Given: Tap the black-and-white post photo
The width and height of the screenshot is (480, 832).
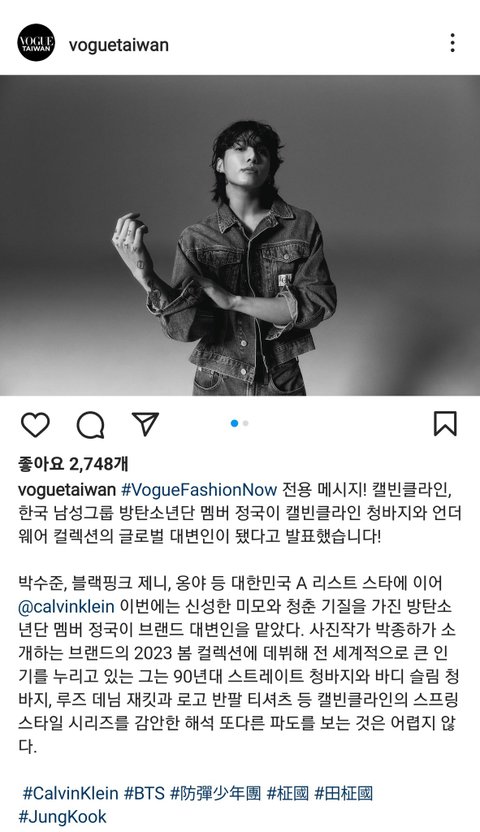Looking at the screenshot, I should pyautogui.click(x=240, y=235).
